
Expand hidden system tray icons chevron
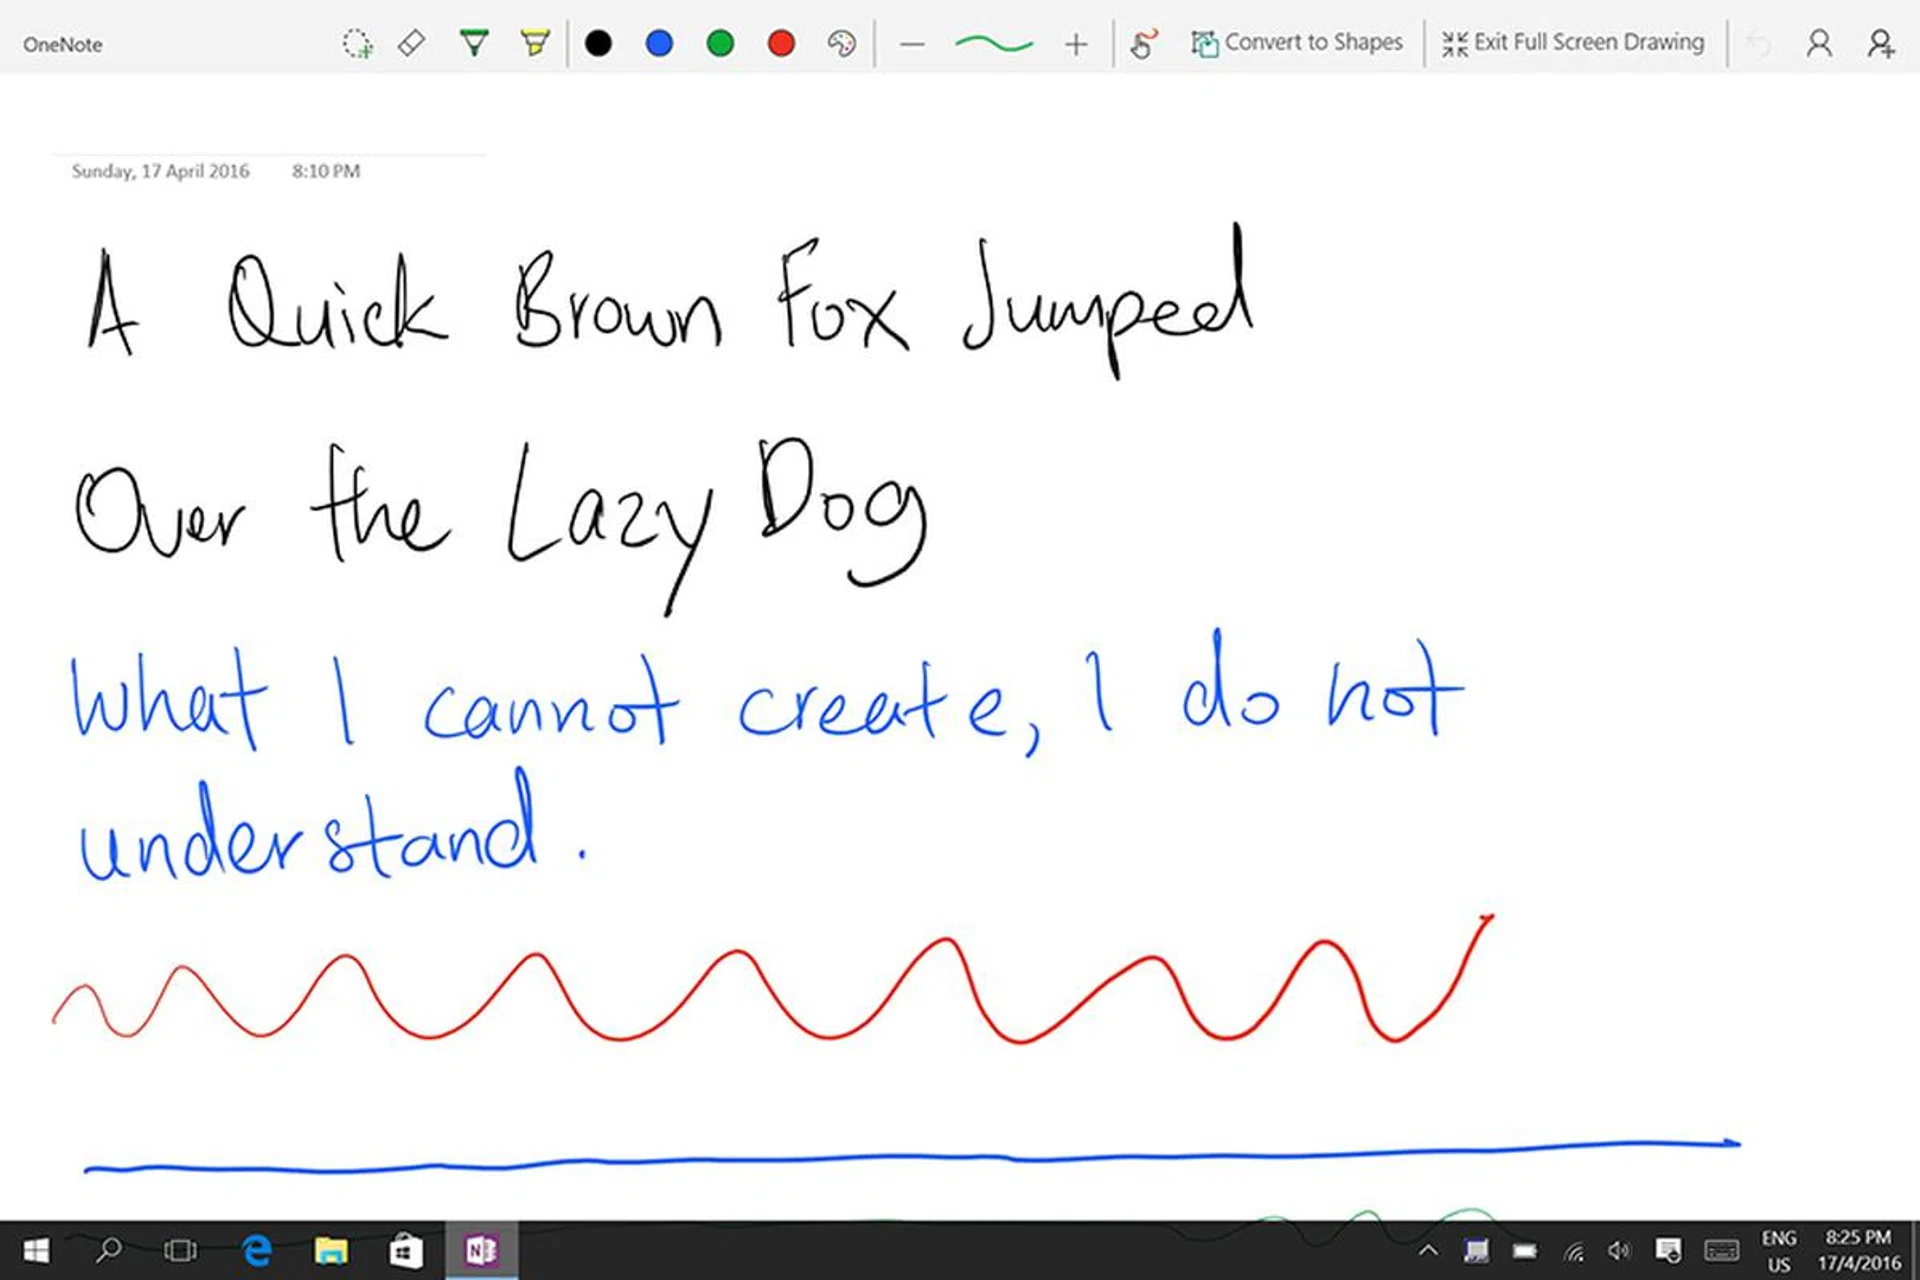1428,1250
